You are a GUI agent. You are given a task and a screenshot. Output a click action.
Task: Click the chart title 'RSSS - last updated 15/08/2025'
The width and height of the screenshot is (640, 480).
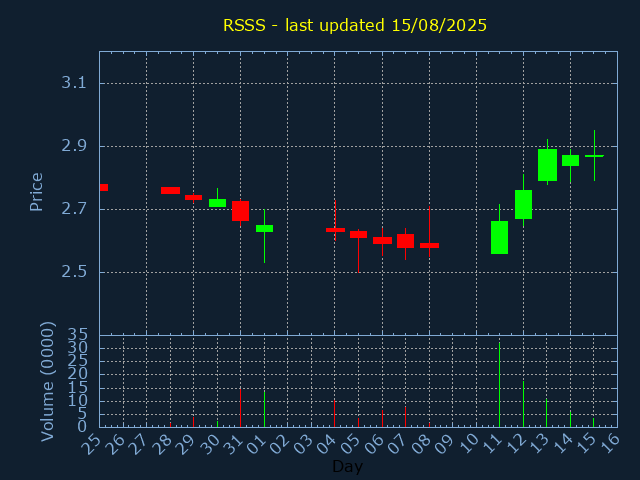(x=355, y=25)
